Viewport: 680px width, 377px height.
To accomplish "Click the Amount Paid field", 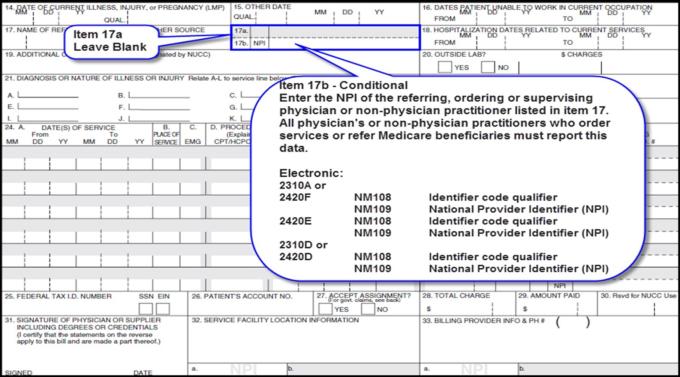I will coord(557,309).
